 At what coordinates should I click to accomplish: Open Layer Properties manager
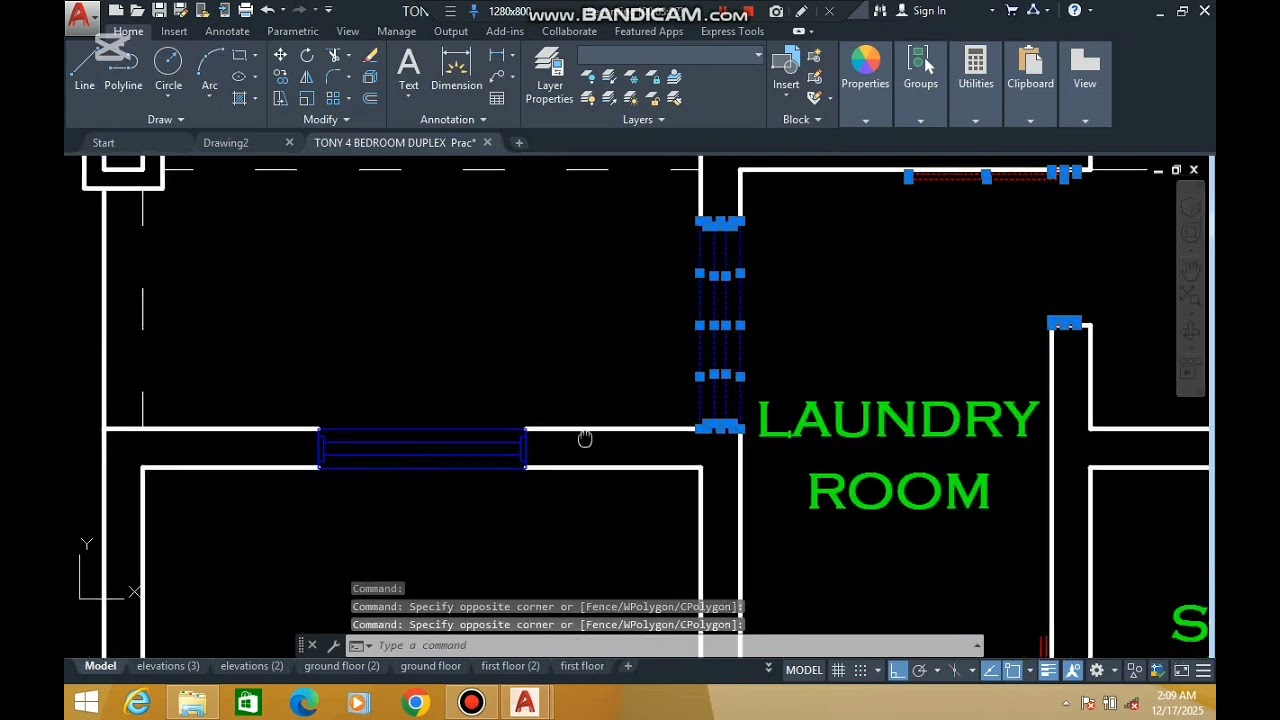point(549,76)
